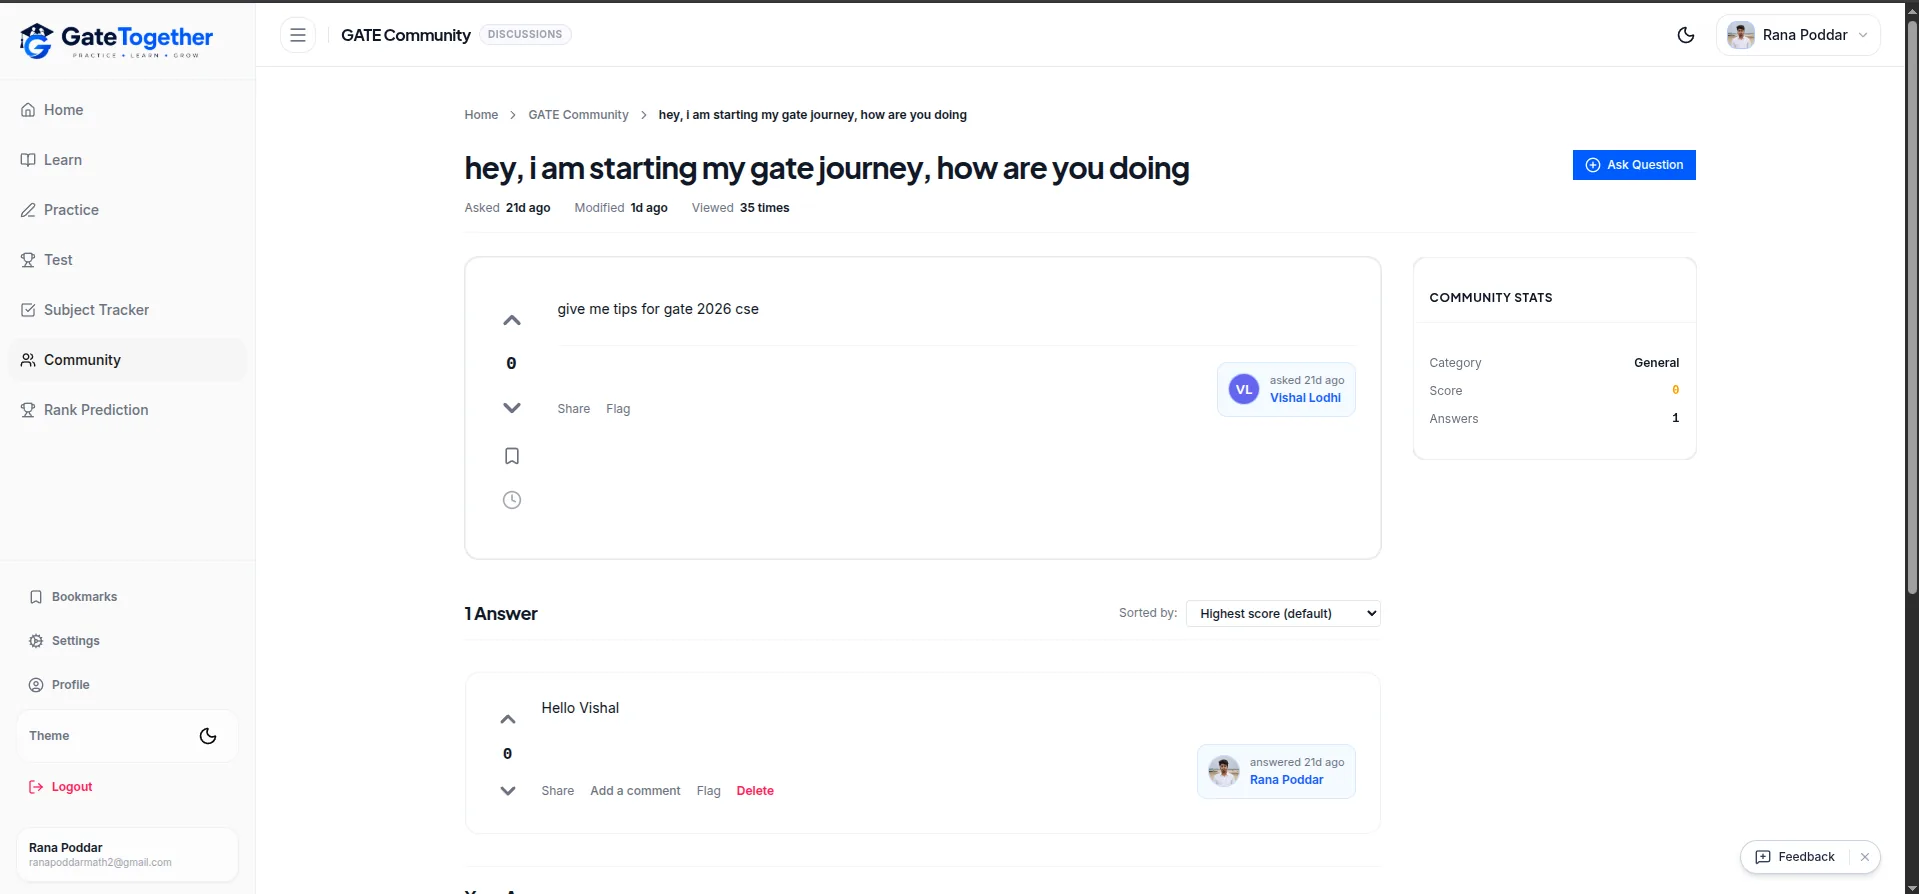Viewport: 1919px width, 894px height.
Task: Open the Practice section
Action: (127, 210)
